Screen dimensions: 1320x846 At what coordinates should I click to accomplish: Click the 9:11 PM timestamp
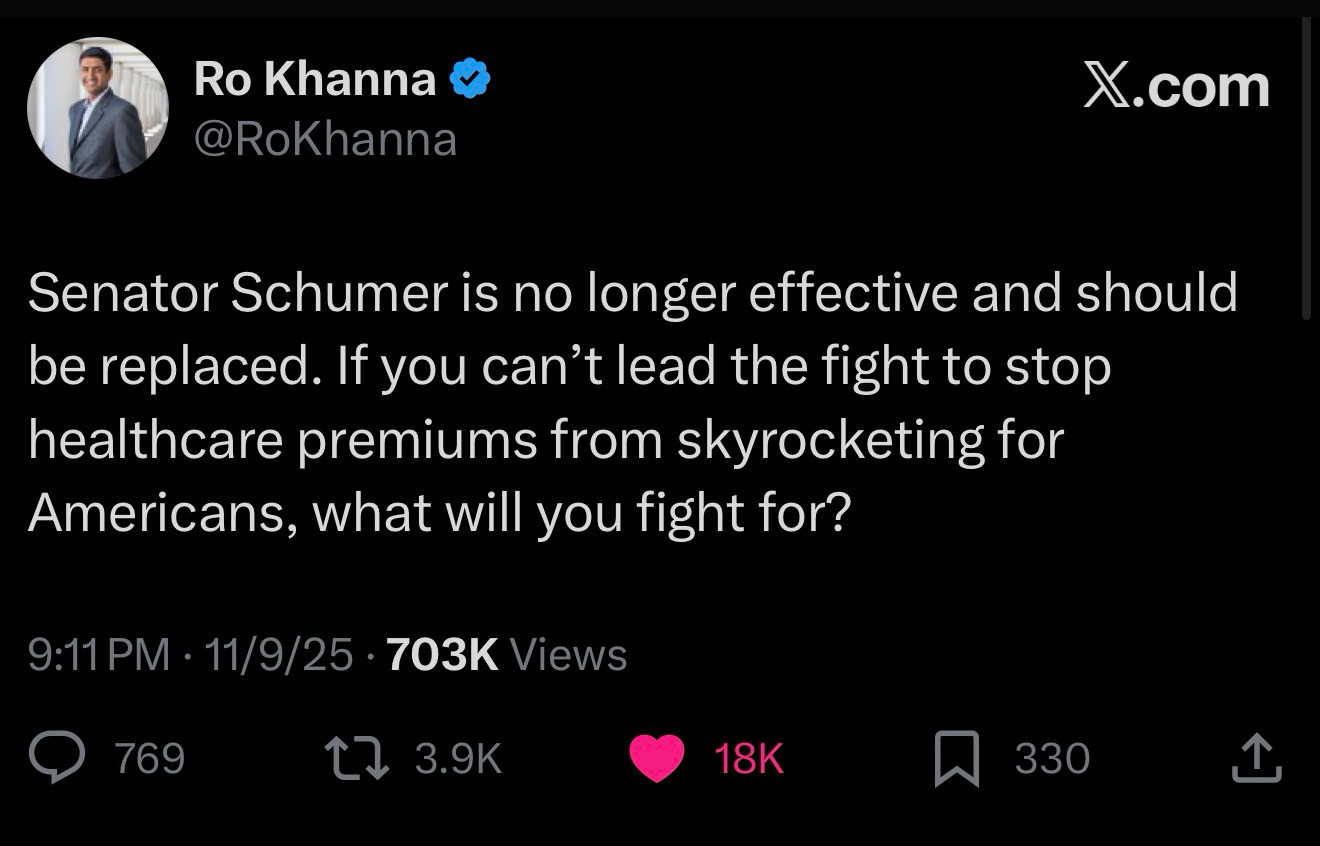tap(99, 655)
